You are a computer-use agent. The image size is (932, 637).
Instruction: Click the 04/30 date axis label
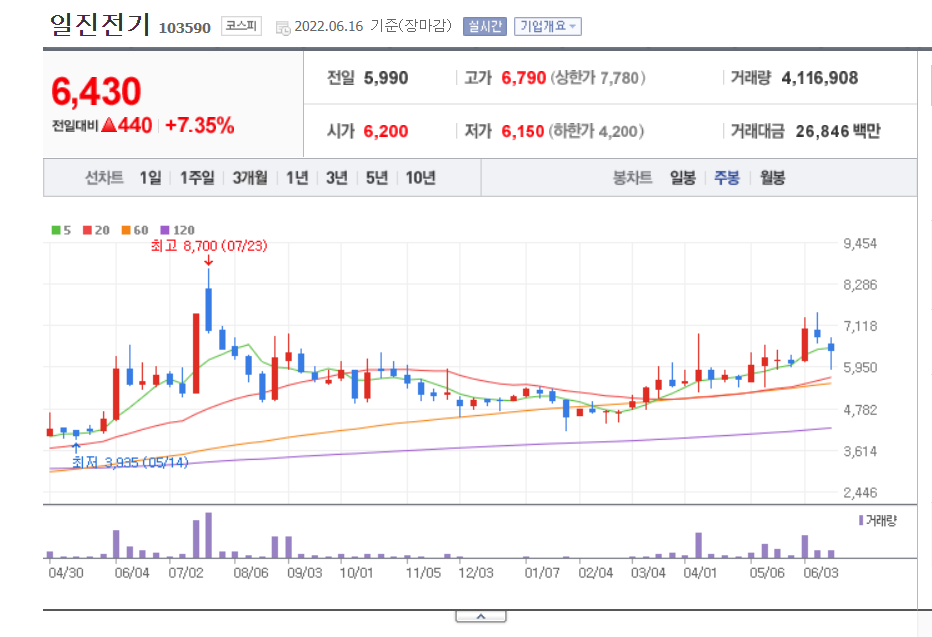coord(66,573)
